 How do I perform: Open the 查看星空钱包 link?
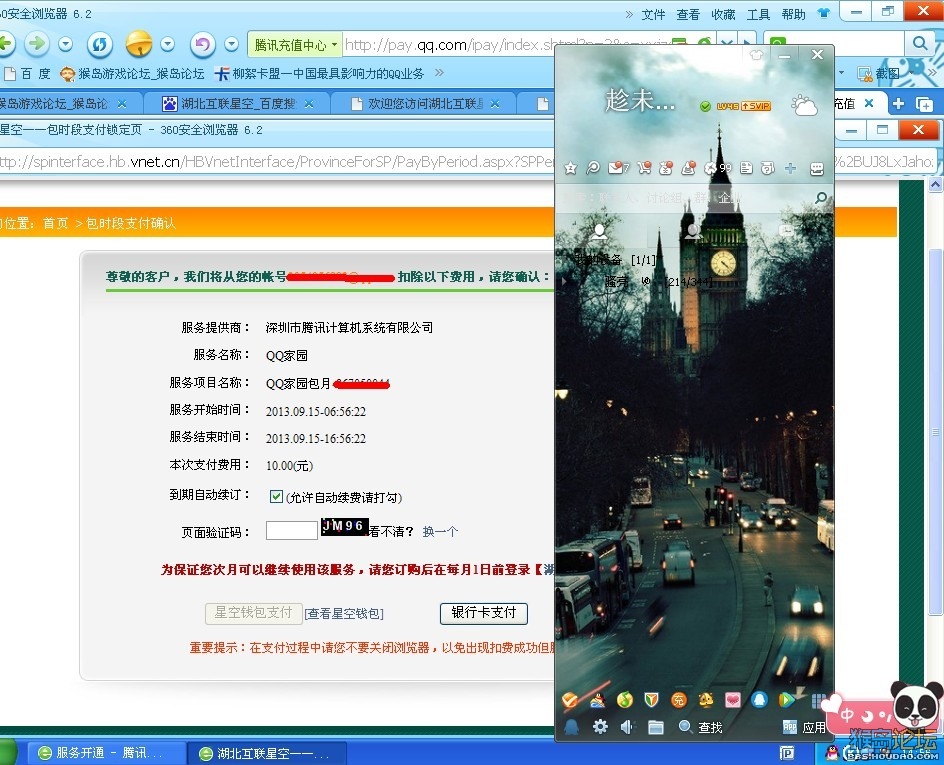click(x=344, y=613)
